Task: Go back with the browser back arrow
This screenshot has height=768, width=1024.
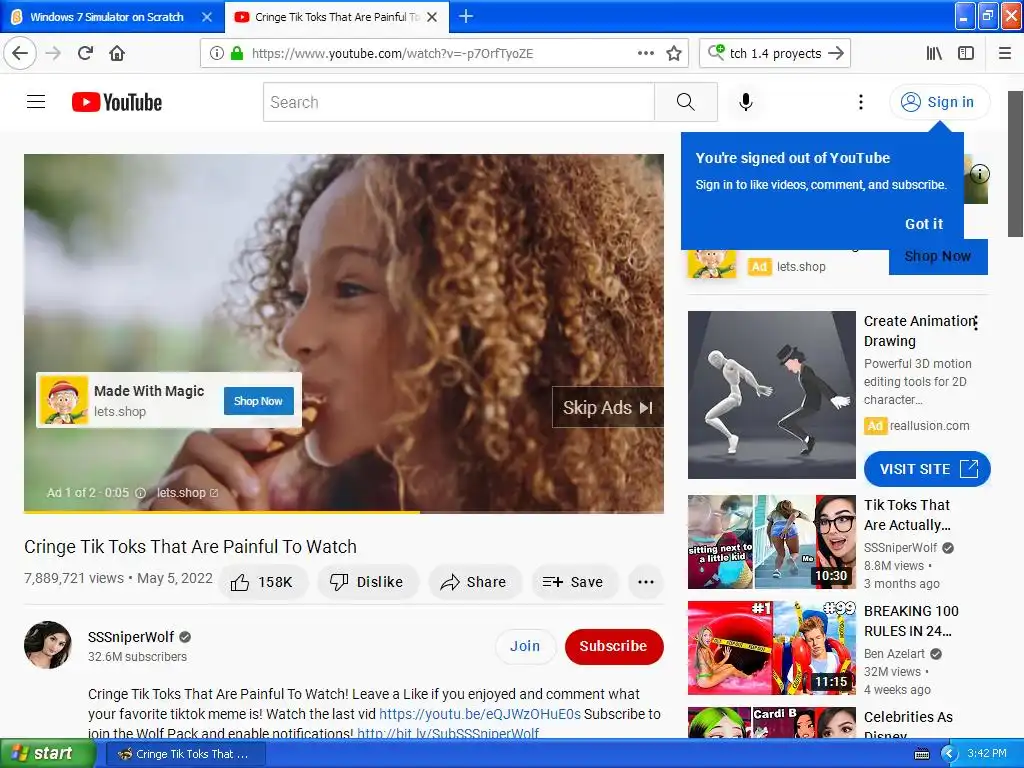Action: click(x=20, y=53)
